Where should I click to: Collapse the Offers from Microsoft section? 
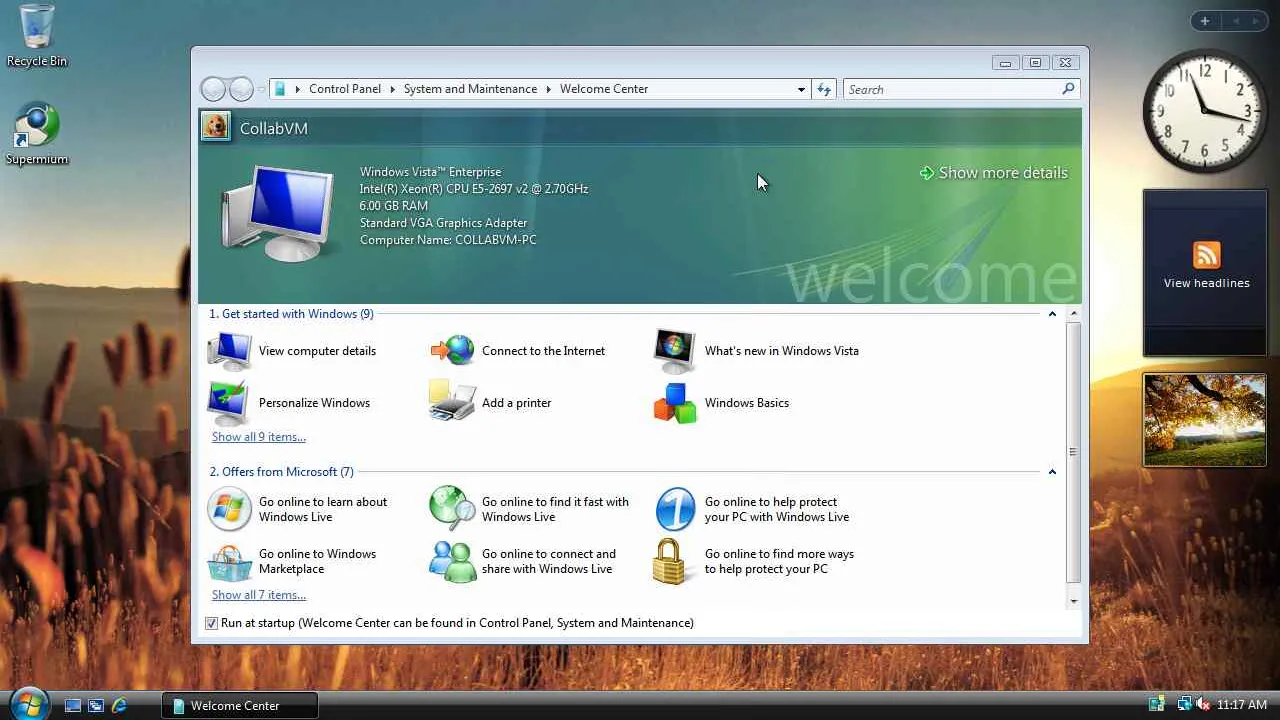[x=1052, y=472]
